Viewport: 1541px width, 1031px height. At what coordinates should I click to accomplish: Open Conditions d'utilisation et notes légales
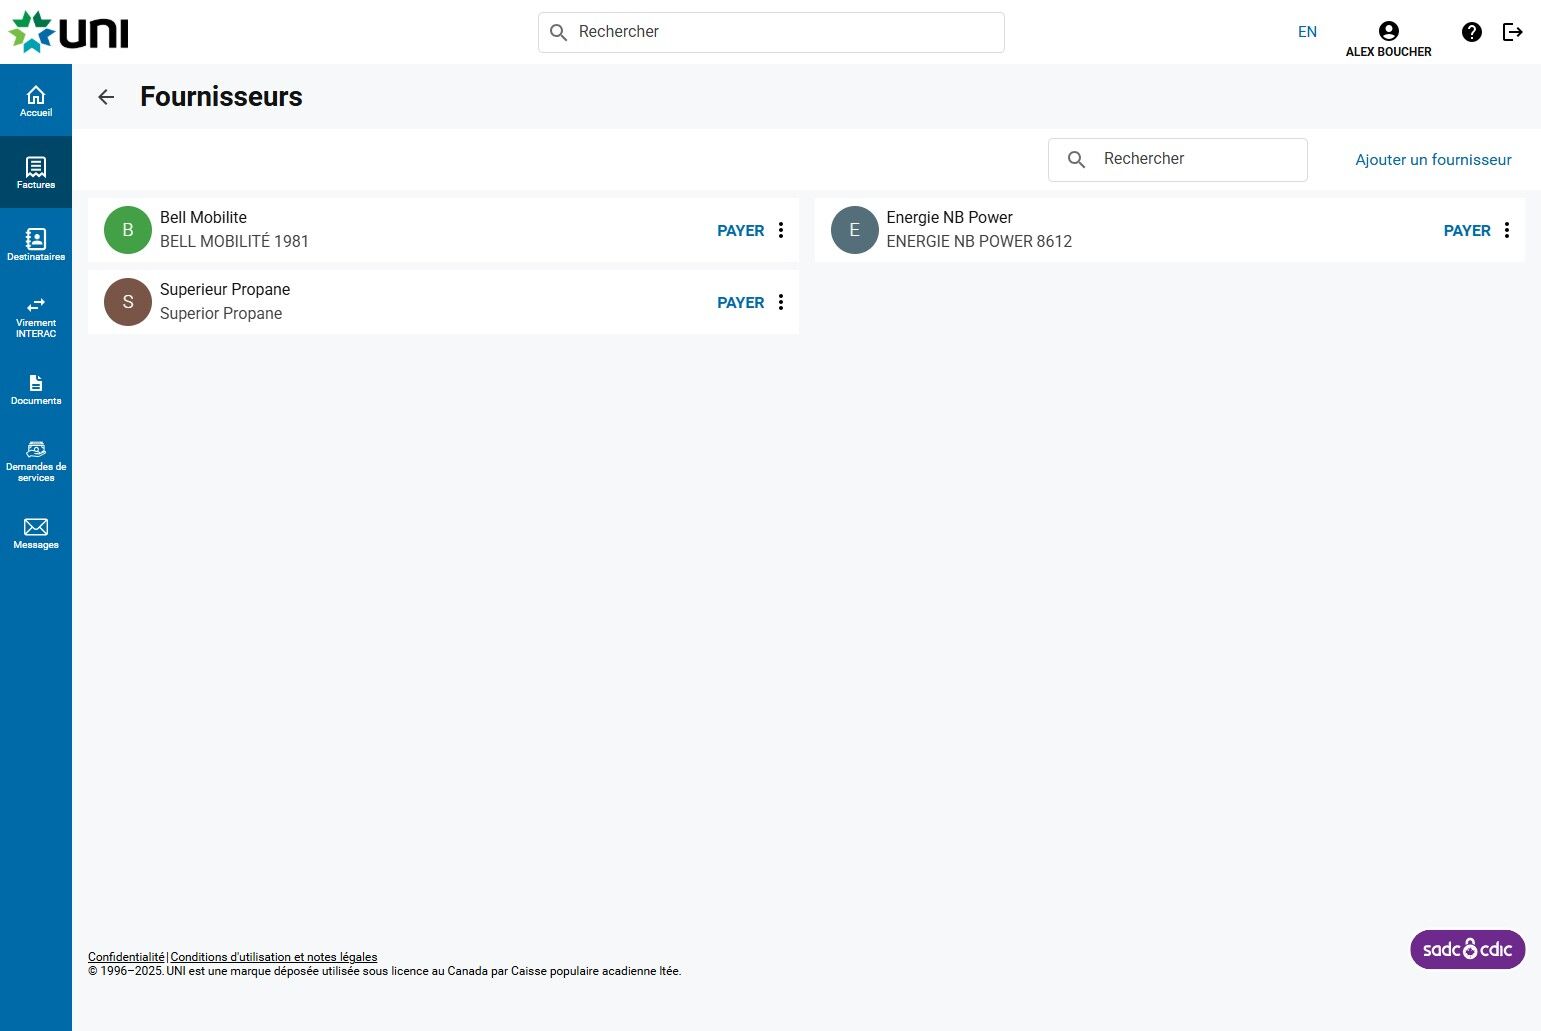(274, 957)
